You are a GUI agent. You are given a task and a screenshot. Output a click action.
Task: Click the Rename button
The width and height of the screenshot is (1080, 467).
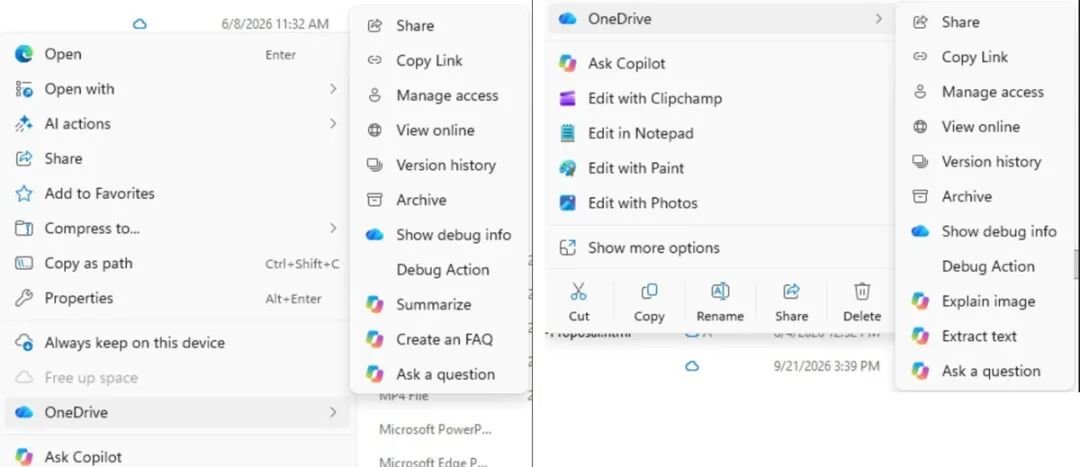(720, 302)
